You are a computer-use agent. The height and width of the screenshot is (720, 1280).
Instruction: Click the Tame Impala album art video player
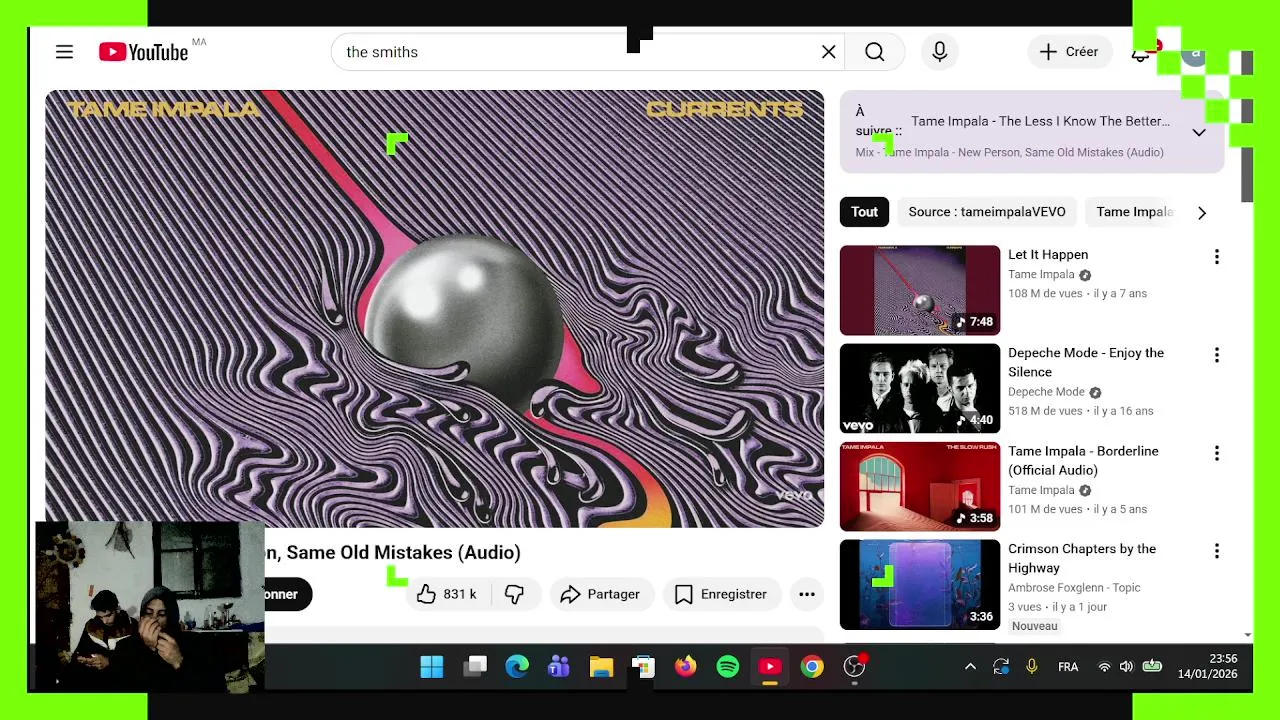pos(435,308)
